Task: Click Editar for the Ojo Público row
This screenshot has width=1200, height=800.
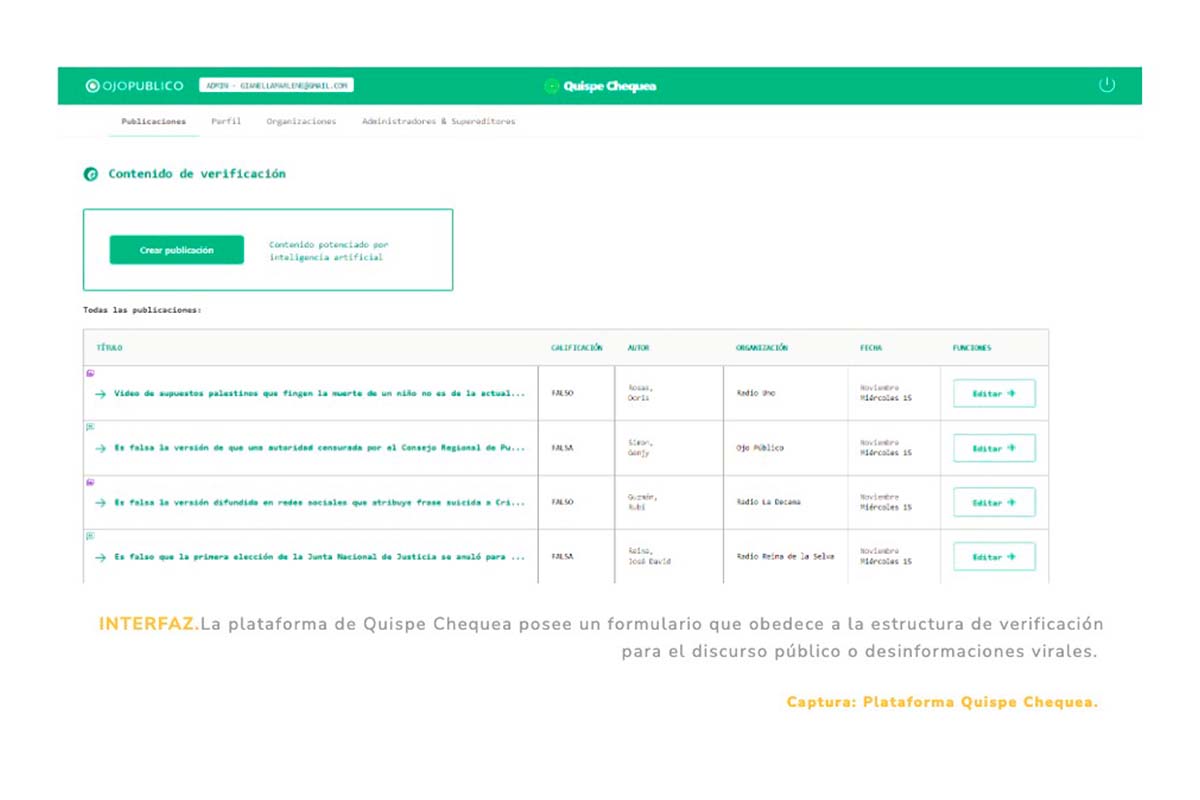Action: (x=993, y=448)
